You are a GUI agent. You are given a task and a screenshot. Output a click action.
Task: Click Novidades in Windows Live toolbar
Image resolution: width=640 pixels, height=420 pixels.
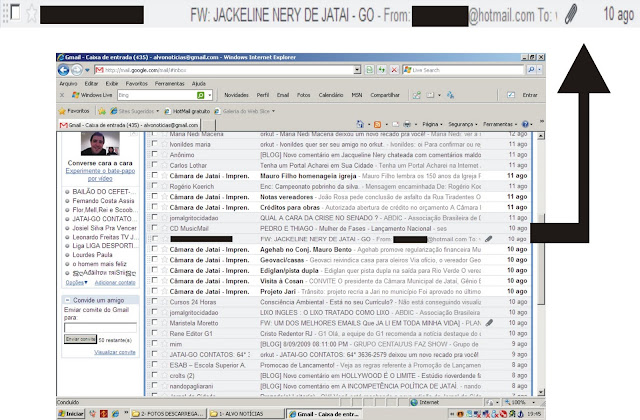pyautogui.click(x=236, y=95)
